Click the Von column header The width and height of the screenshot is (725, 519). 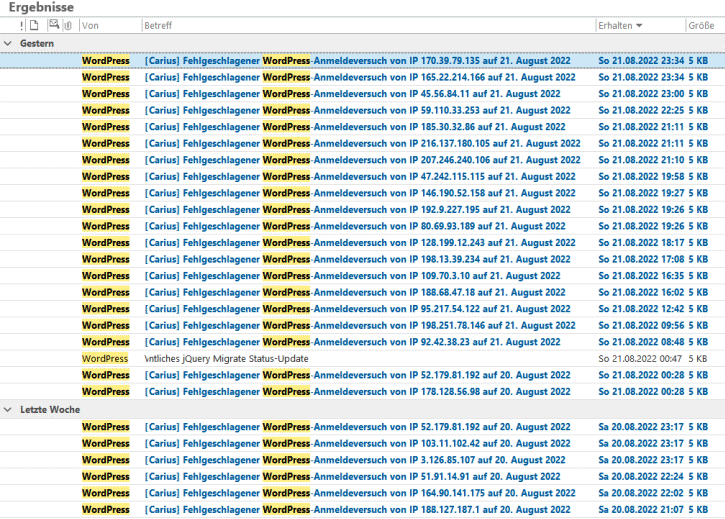click(90, 25)
